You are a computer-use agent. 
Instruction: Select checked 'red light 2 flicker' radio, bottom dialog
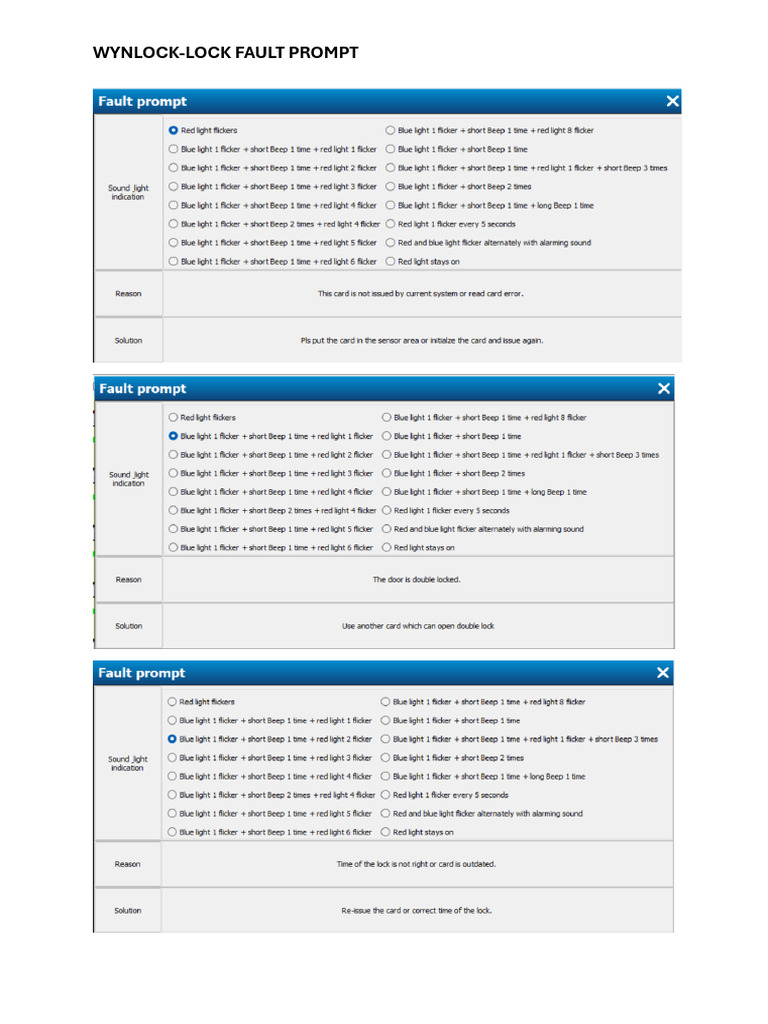[172, 739]
